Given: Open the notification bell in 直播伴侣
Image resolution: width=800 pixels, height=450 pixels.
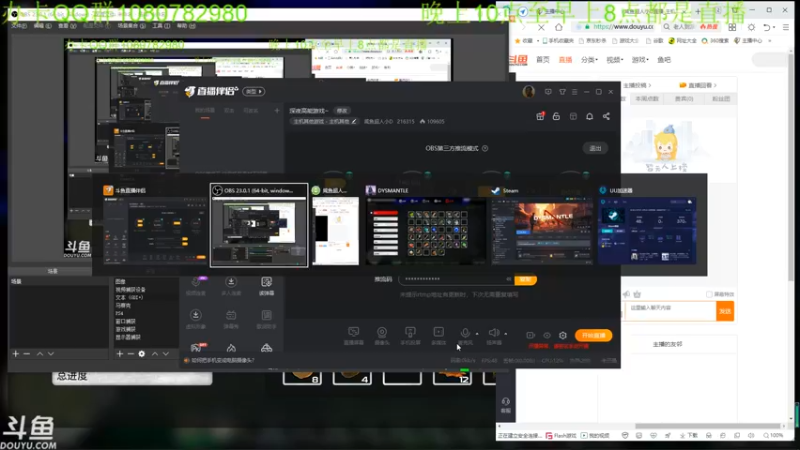Looking at the screenshot, I should pyautogui.click(x=589, y=116).
